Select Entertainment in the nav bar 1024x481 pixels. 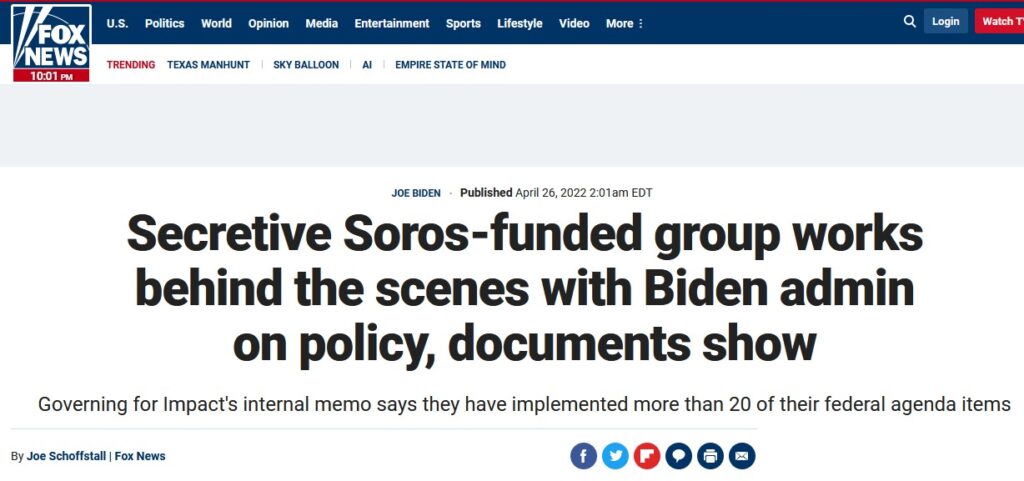392,23
